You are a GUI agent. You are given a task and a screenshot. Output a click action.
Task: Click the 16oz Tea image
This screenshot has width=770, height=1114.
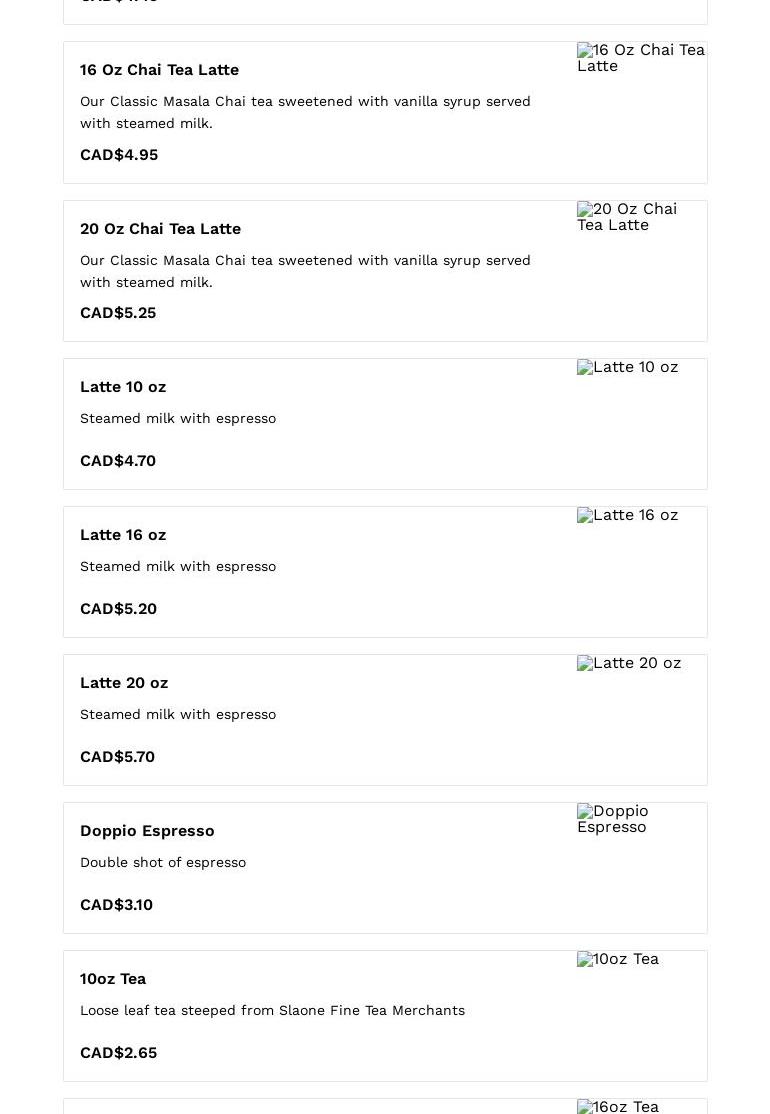[x=618, y=1106]
